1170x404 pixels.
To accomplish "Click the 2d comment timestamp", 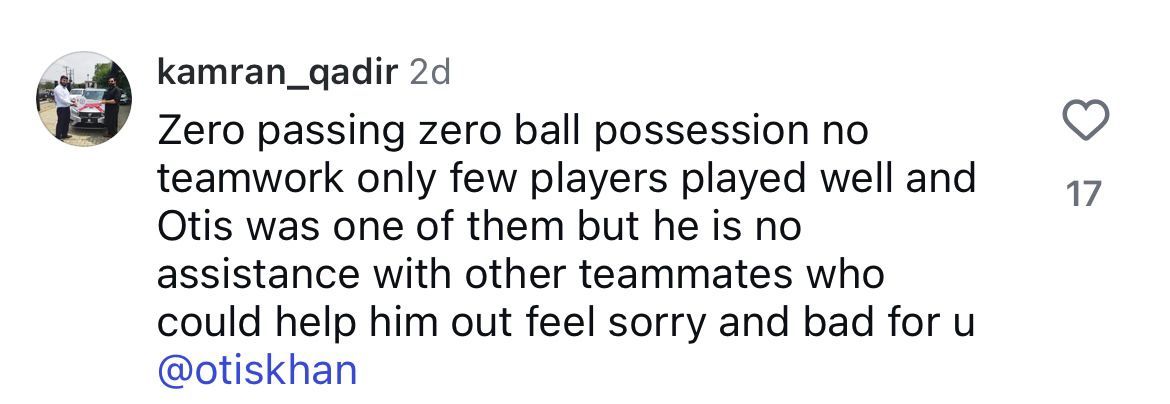I will [x=431, y=72].
